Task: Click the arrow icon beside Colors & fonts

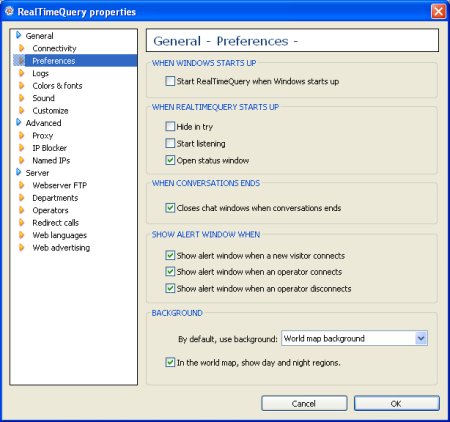Action: 21,86
